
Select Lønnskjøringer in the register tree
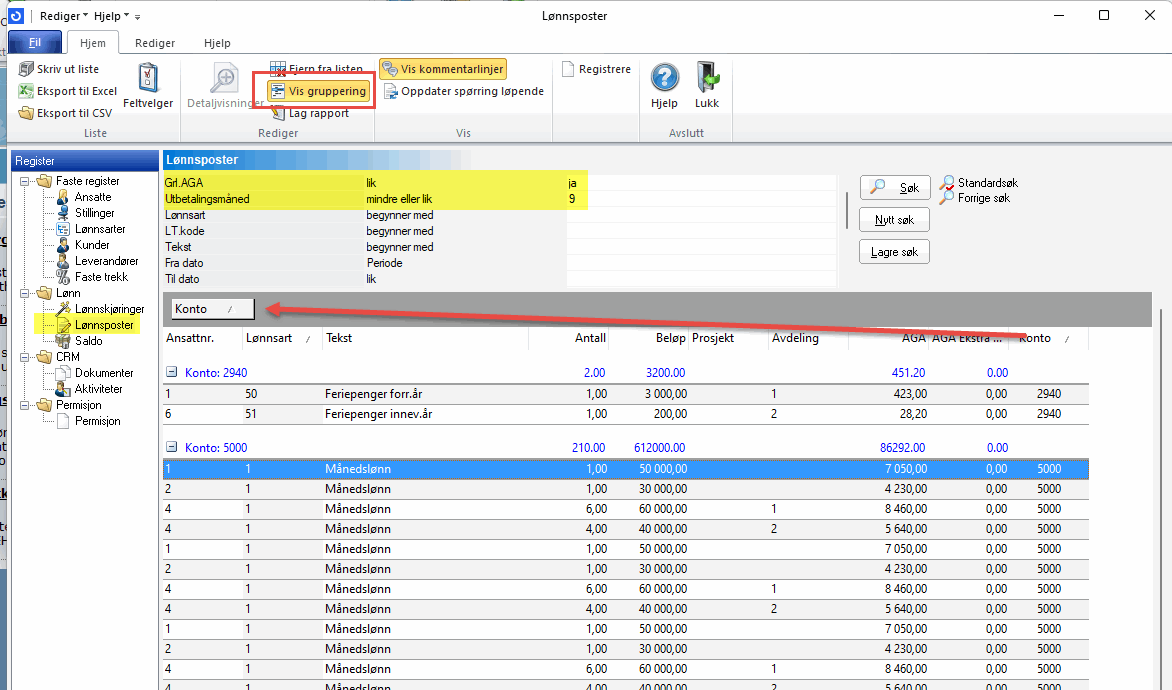(109, 309)
